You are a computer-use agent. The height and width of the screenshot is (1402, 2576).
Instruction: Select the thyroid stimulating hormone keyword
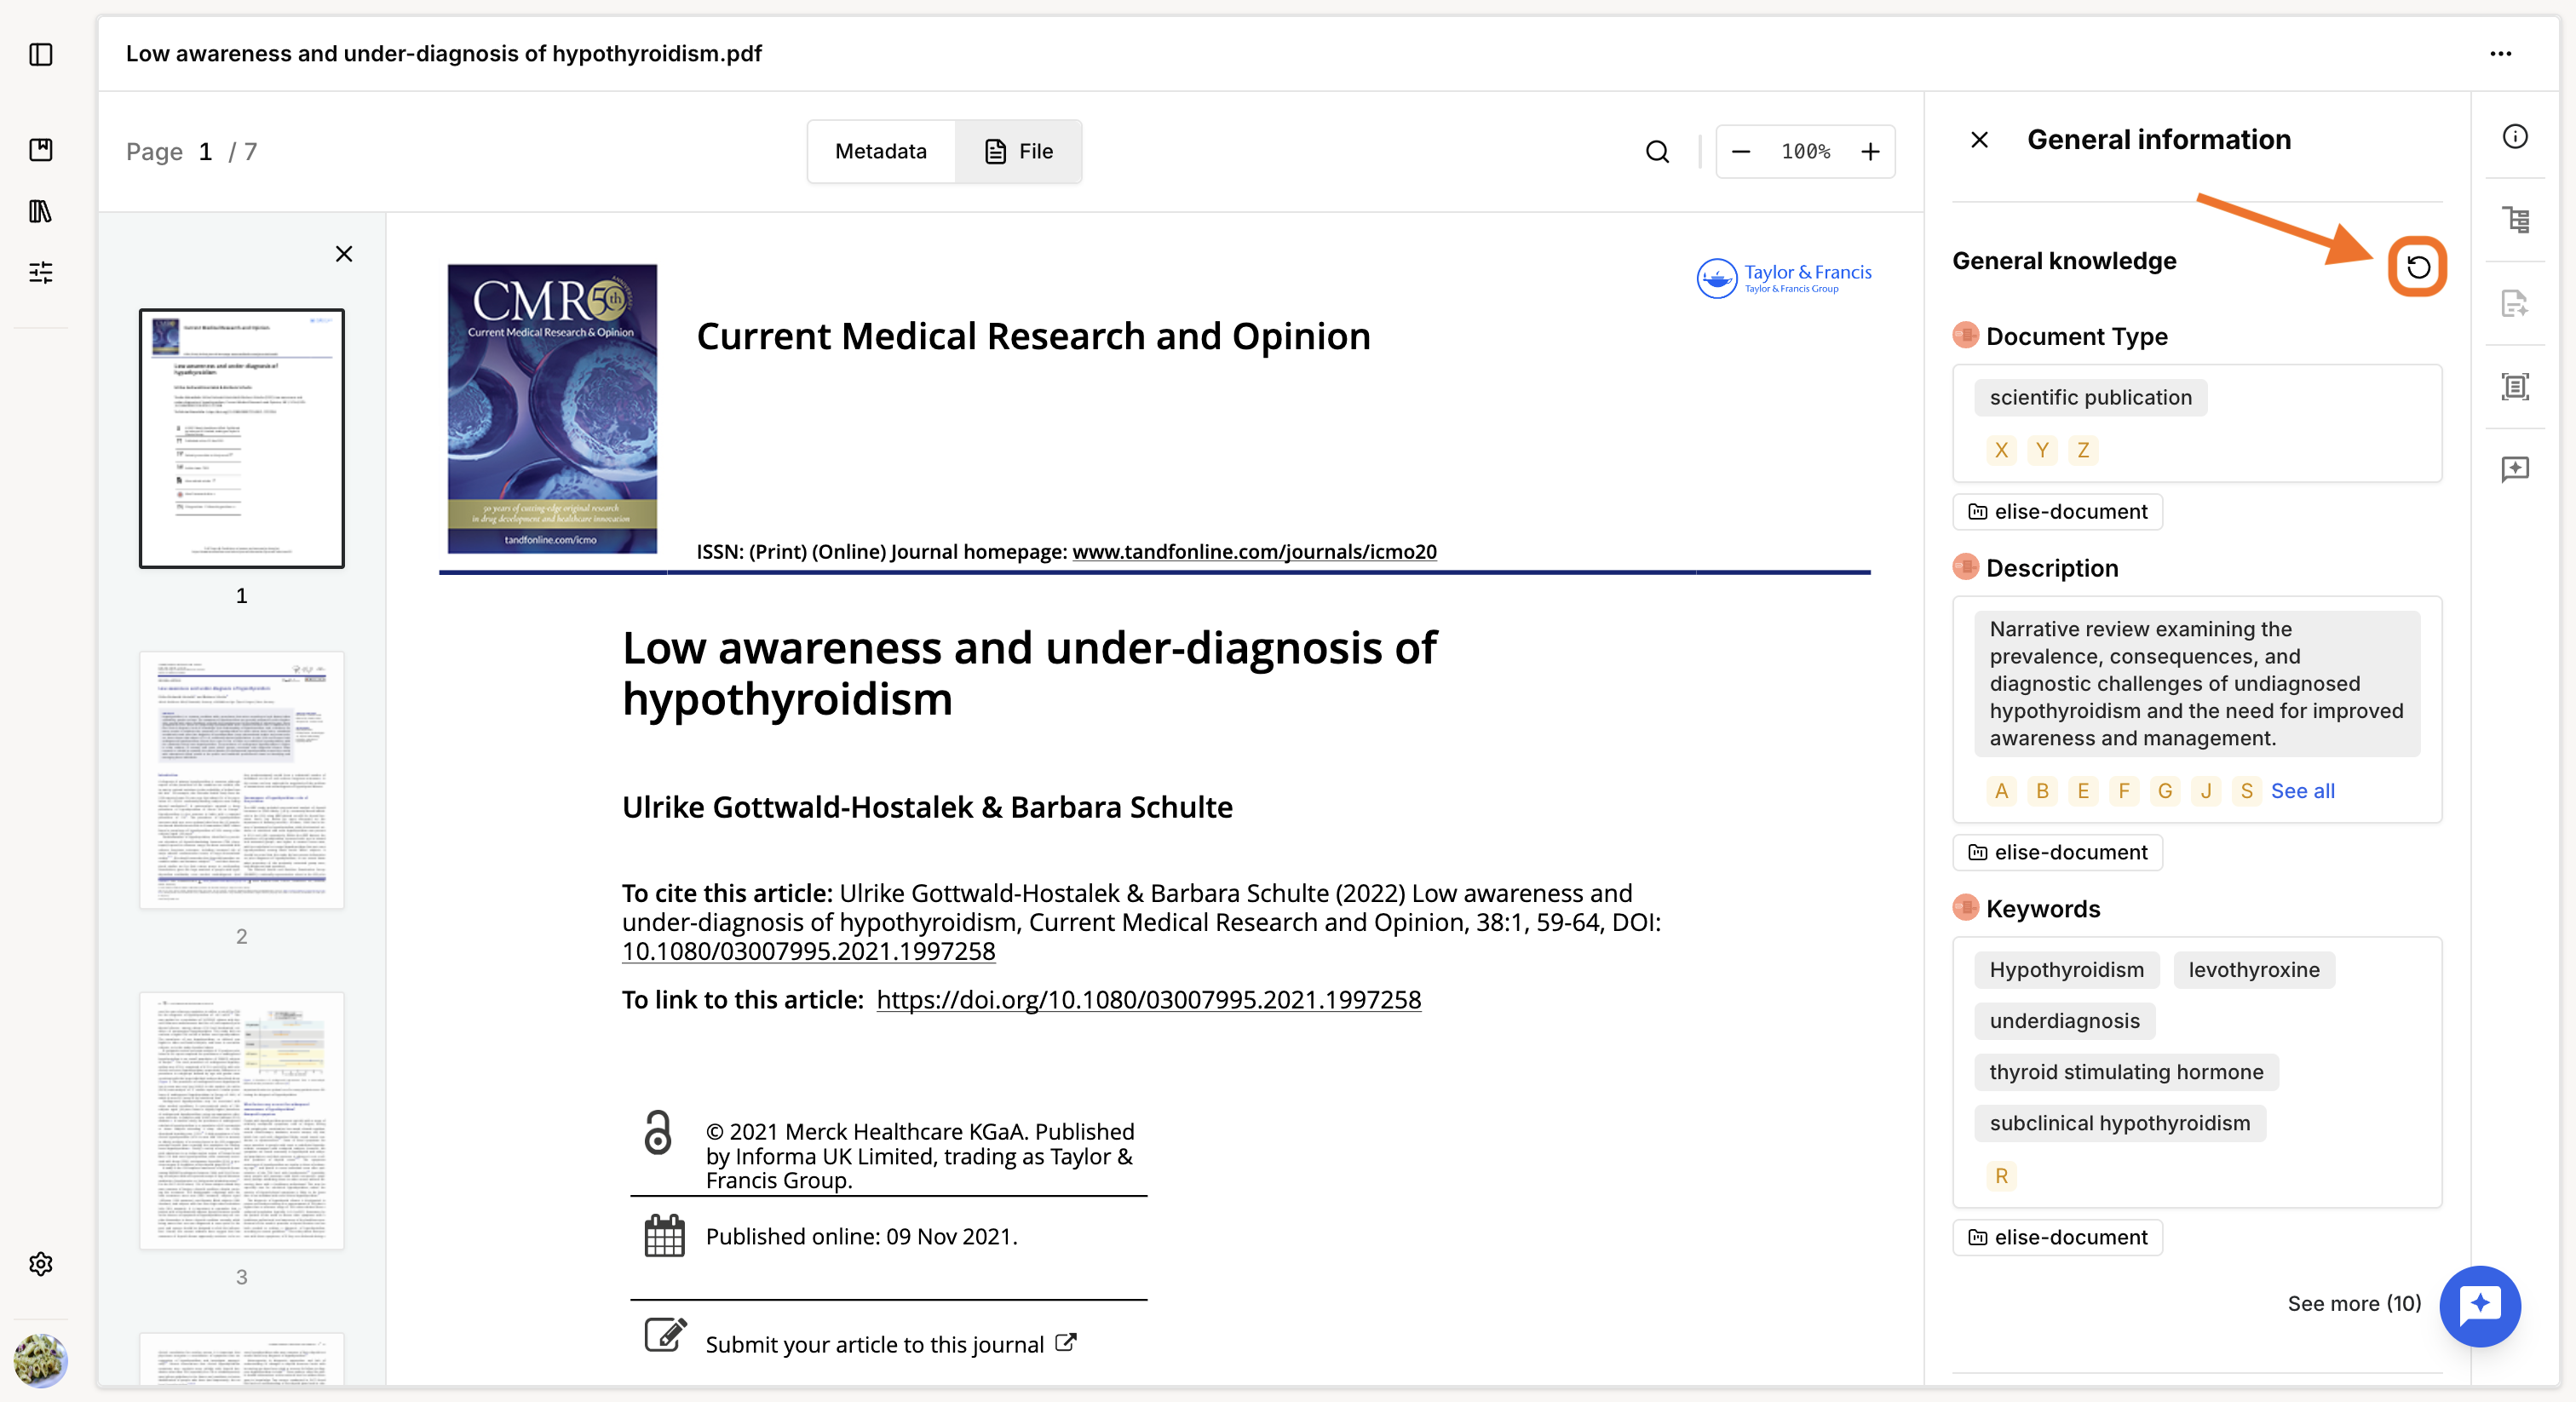point(2126,1072)
